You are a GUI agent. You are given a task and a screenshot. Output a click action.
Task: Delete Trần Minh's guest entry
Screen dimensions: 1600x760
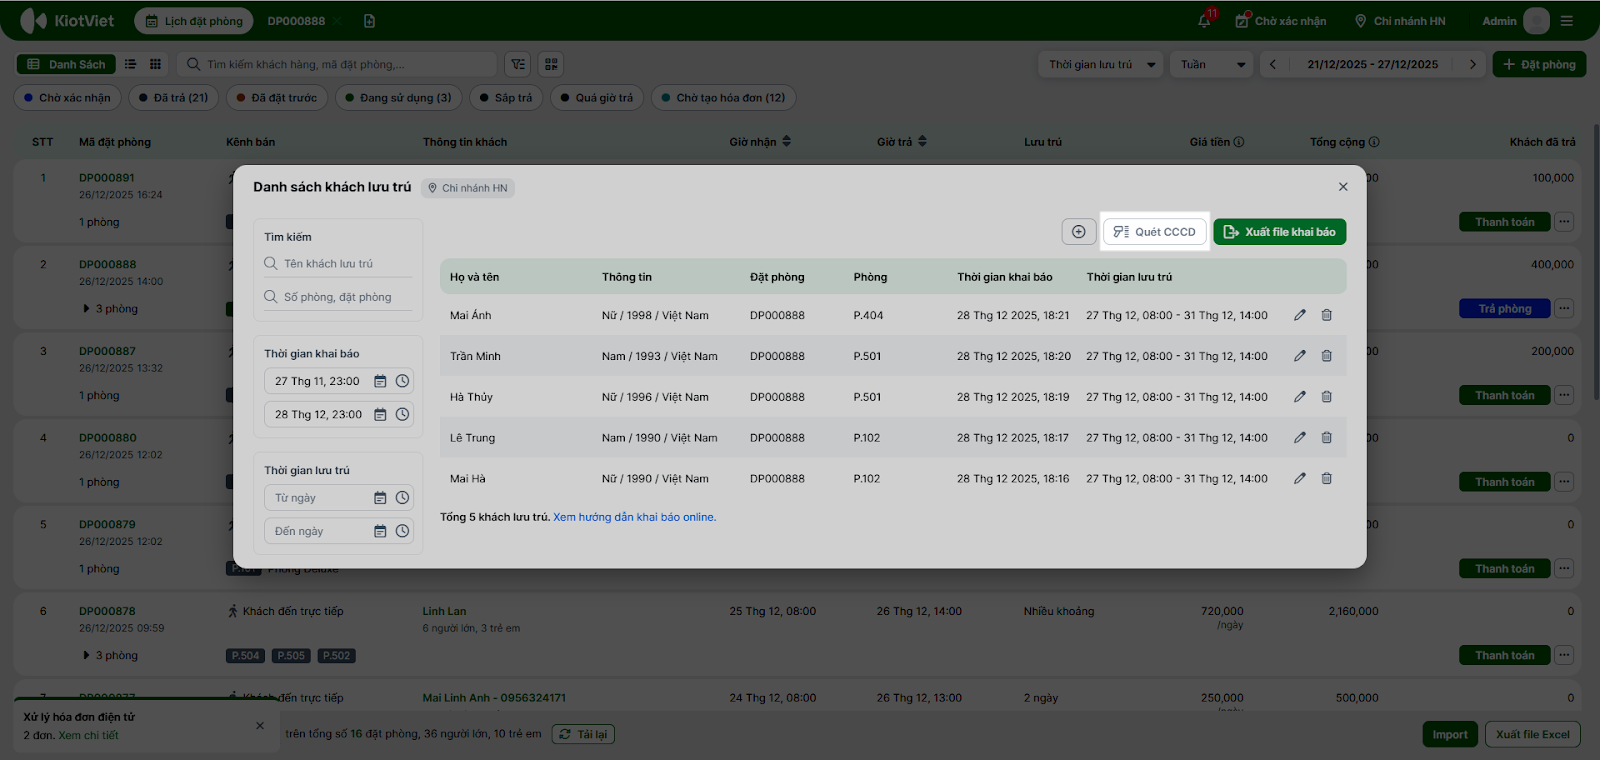[1326, 356]
